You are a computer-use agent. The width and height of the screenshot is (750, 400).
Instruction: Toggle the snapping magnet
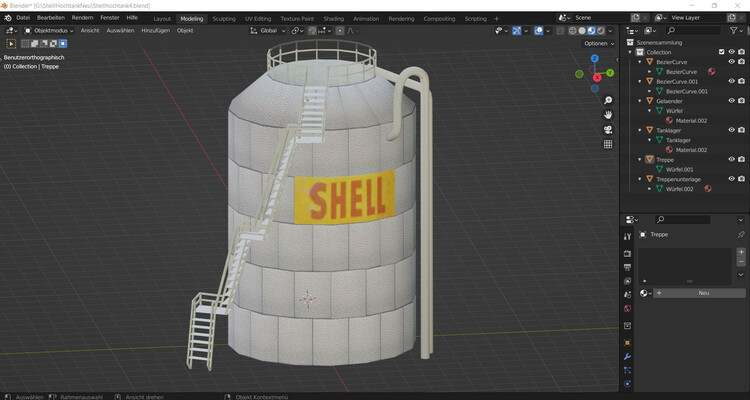pos(312,31)
